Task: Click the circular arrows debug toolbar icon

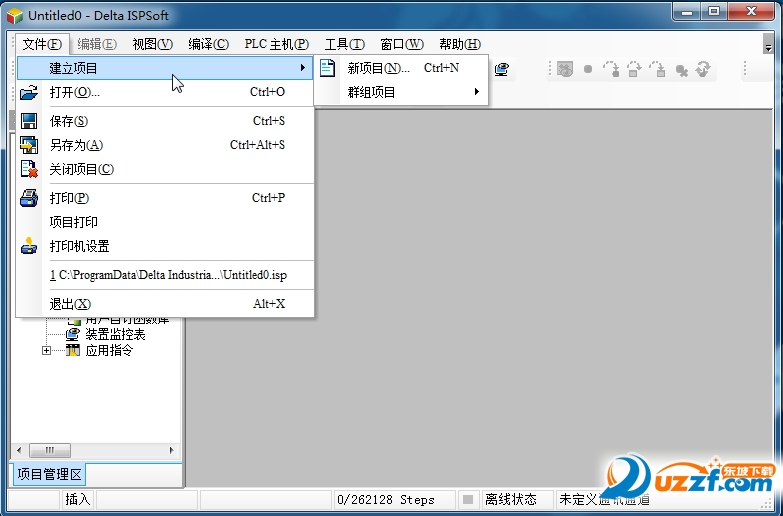Action: pyautogui.click(x=703, y=69)
